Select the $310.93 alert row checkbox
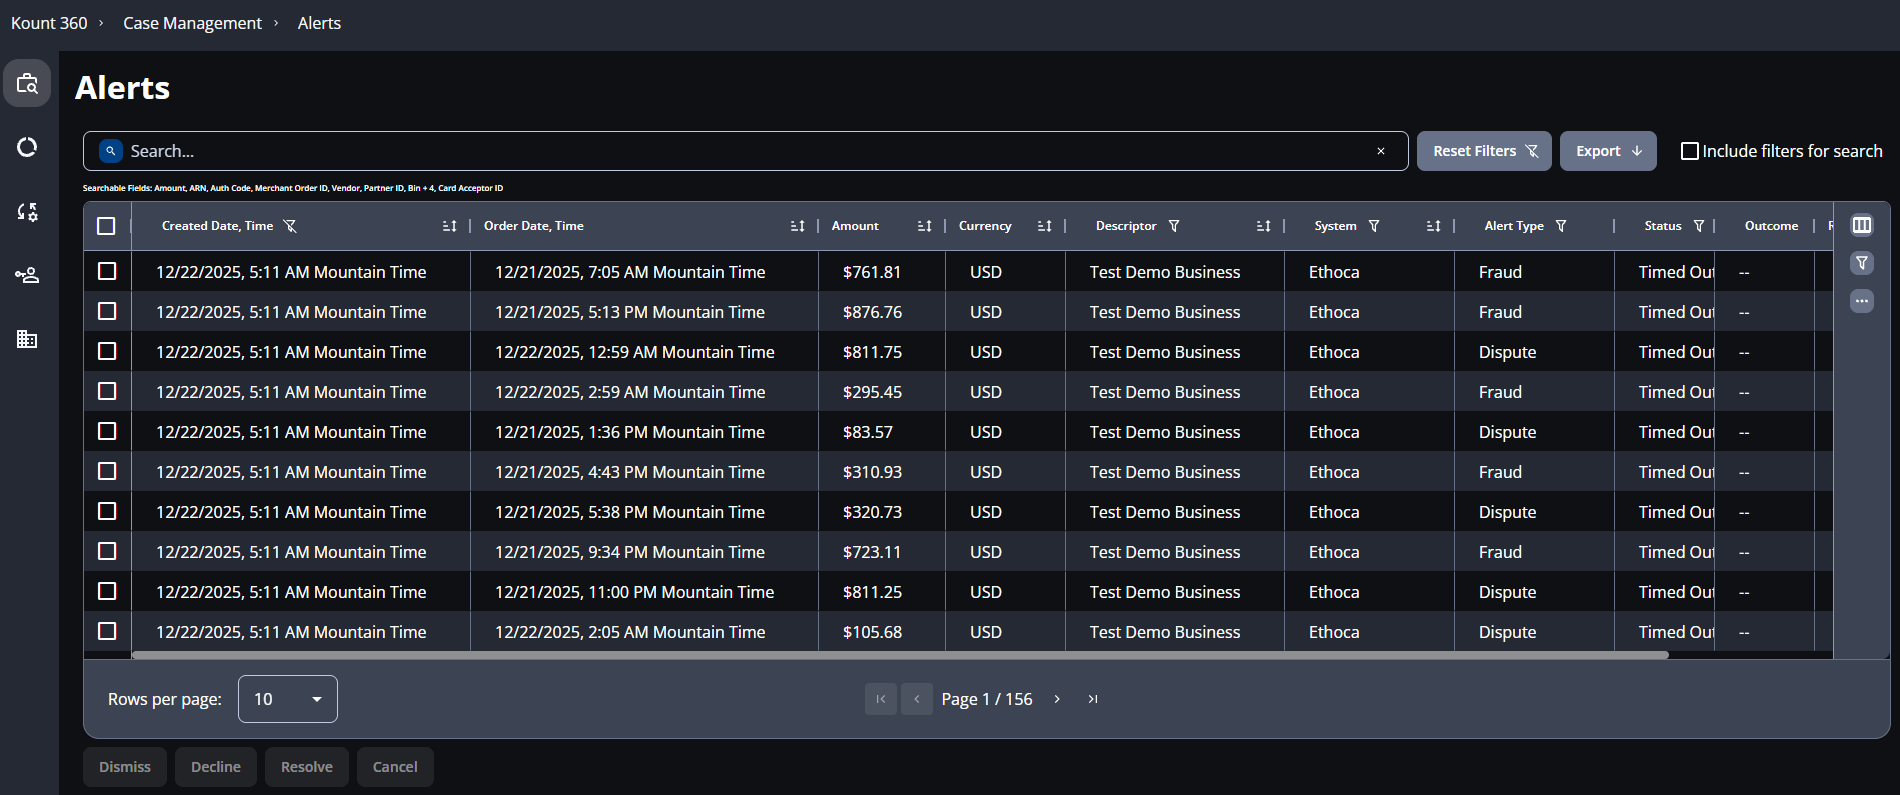Image resolution: width=1900 pixels, height=795 pixels. tap(107, 471)
